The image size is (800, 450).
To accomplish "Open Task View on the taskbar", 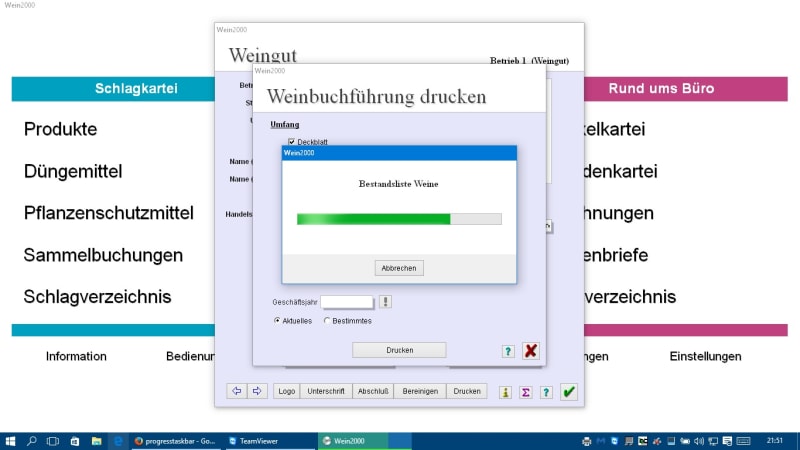I will [53, 441].
